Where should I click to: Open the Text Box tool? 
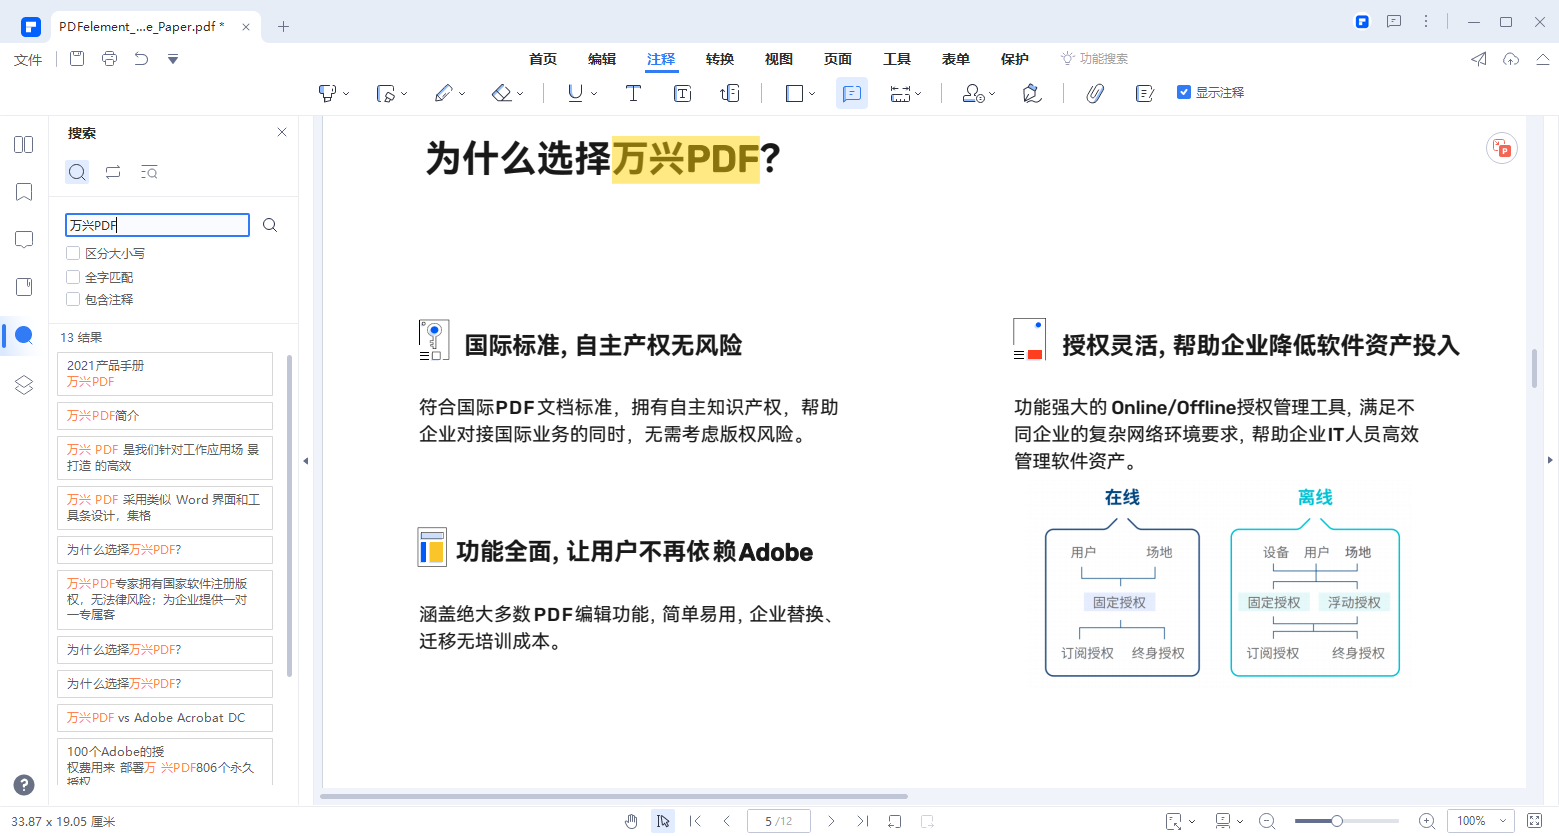point(681,93)
